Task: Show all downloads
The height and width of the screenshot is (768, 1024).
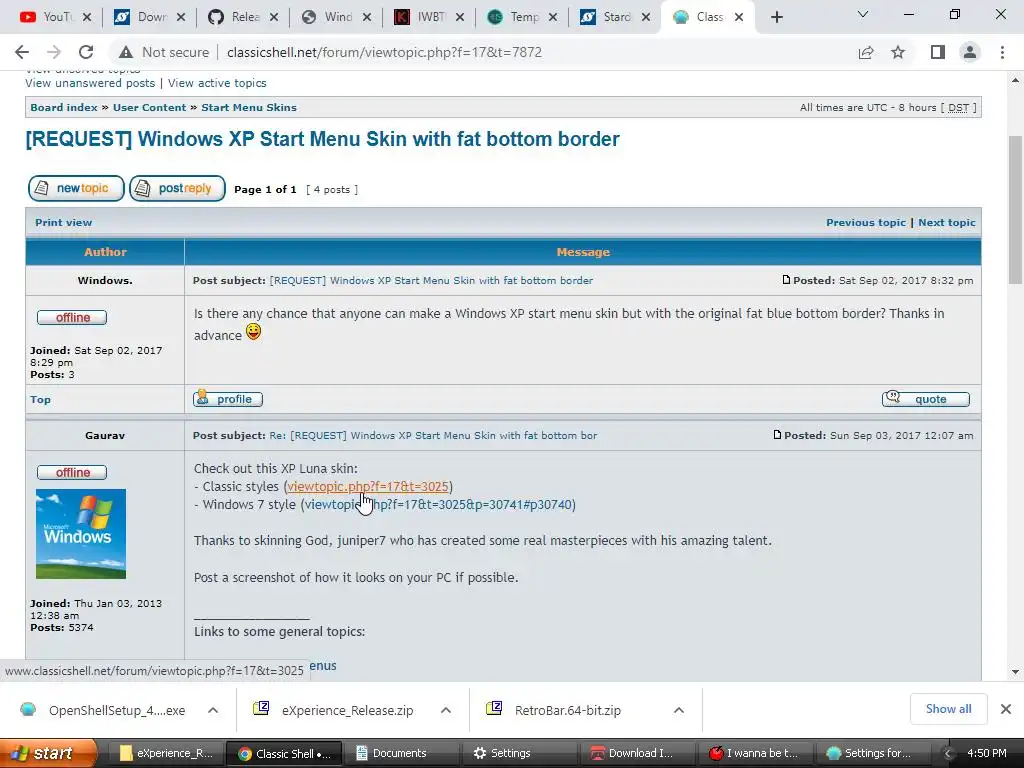Action: coord(948,709)
